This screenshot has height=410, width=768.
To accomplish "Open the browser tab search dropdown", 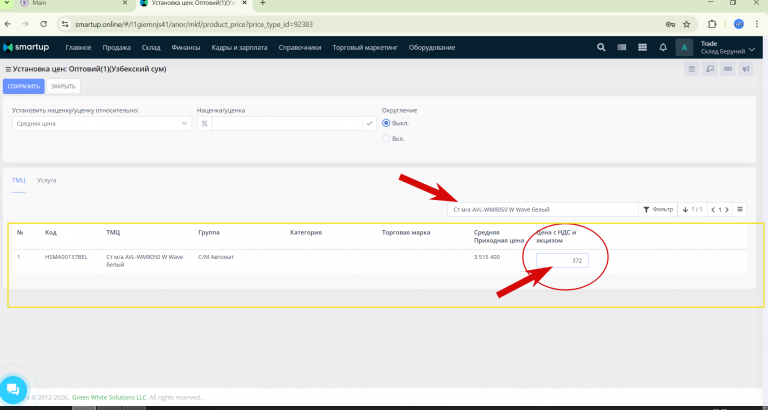I will pos(7,3).
